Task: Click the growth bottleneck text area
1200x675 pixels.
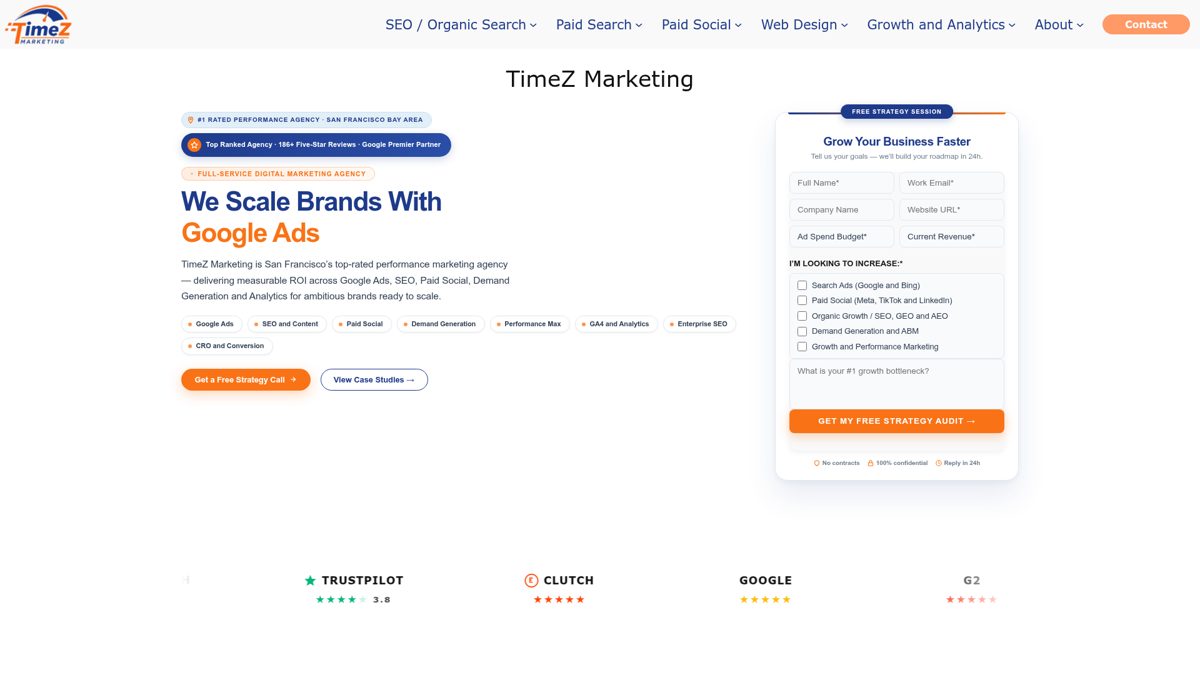Action: 897,384
